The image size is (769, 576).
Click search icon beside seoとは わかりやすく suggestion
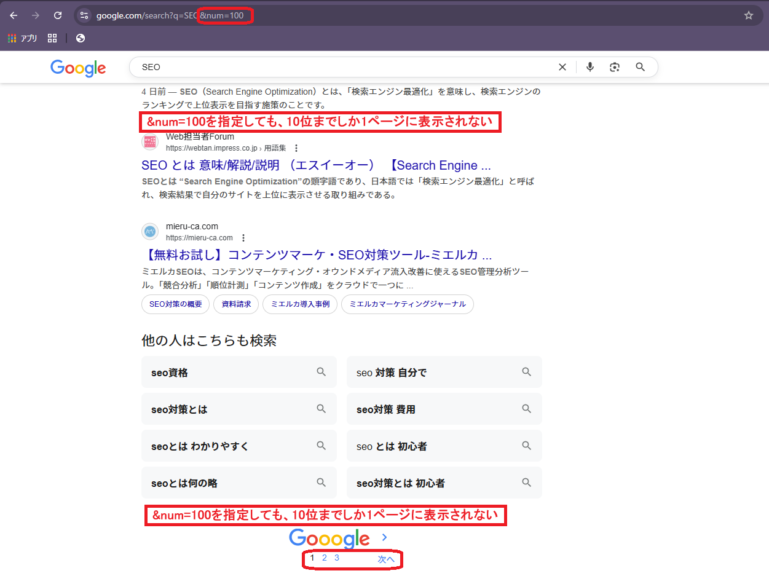pos(321,445)
